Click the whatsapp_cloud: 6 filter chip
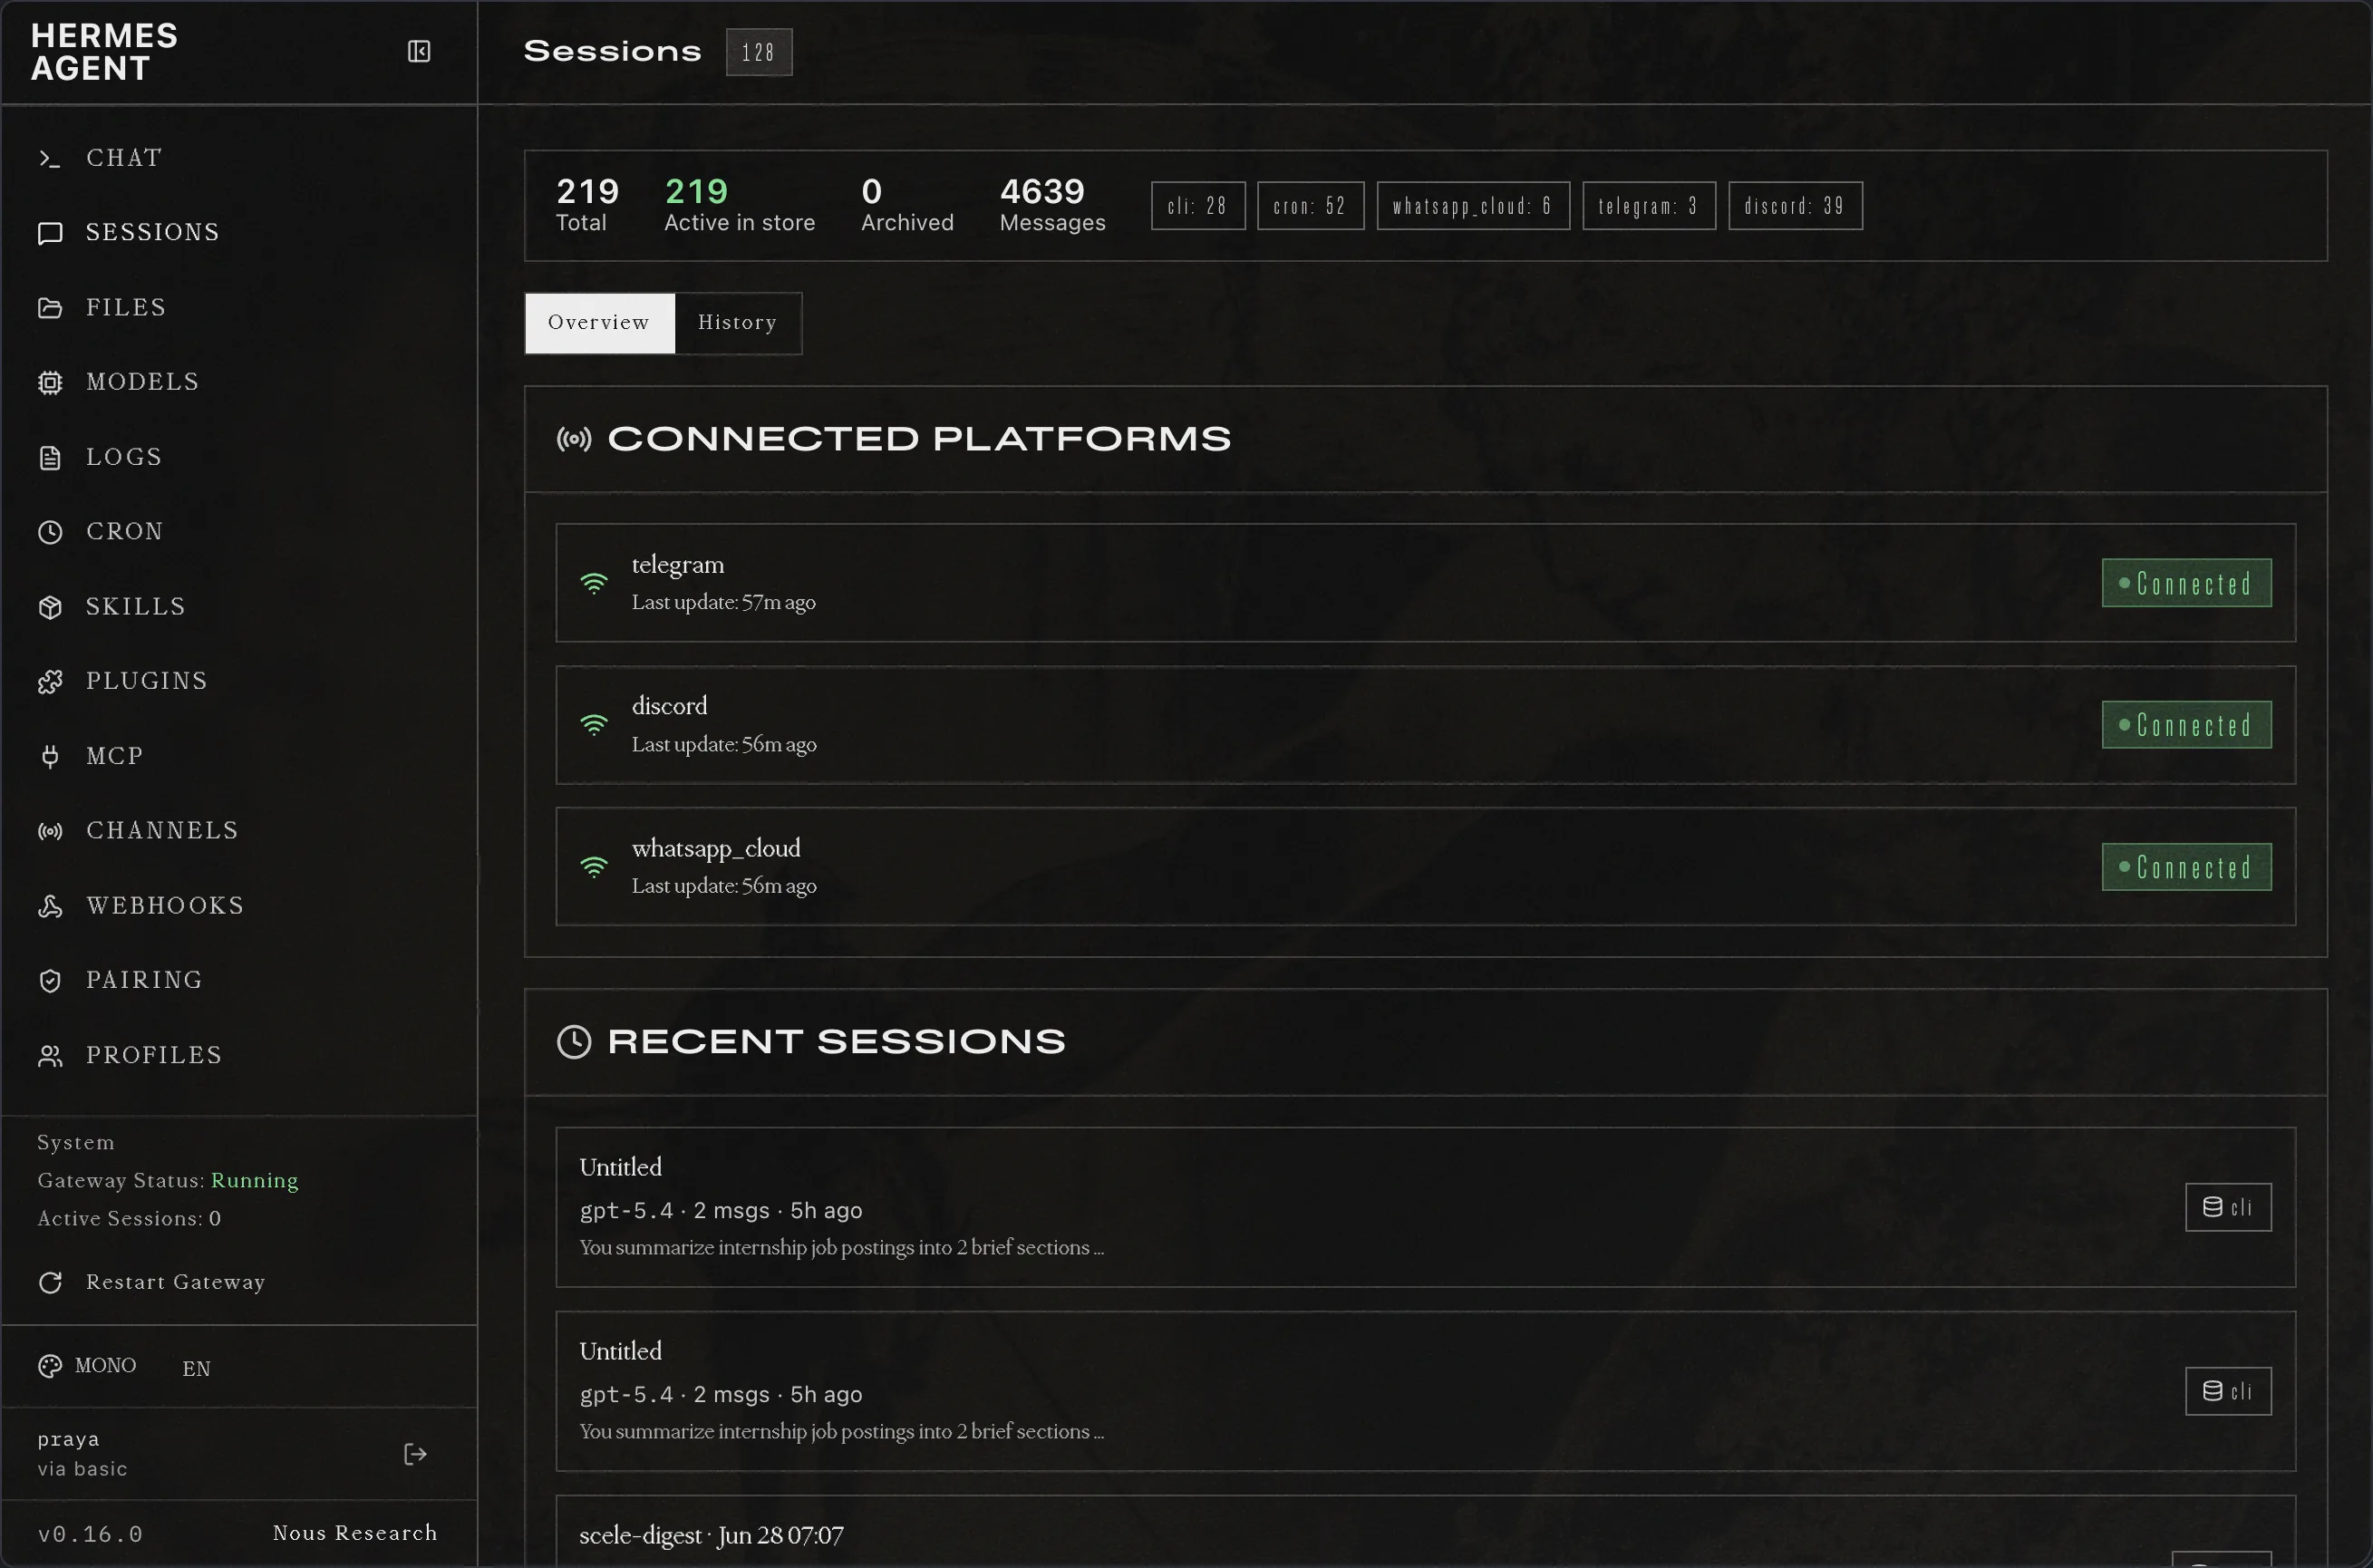The image size is (2373, 1568). coord(1473,206)
